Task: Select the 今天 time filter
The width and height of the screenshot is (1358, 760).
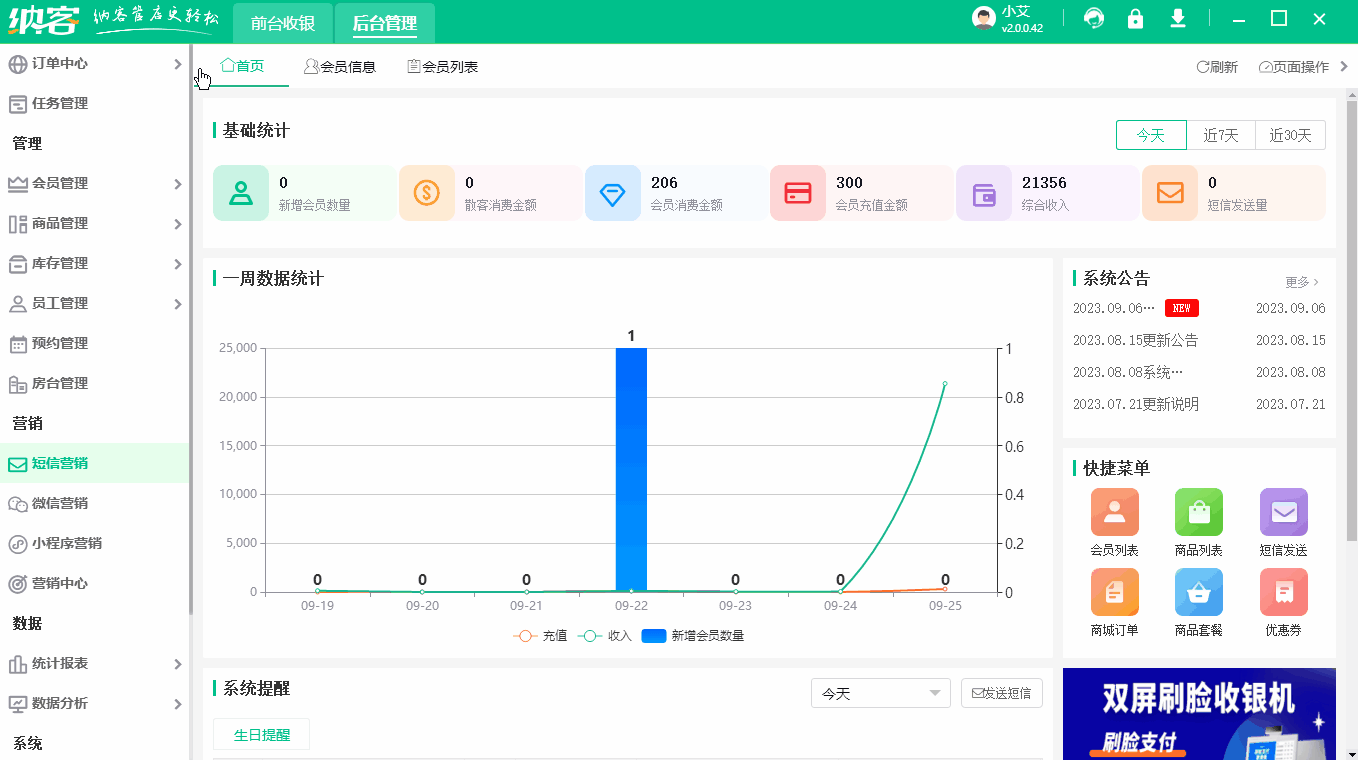Action: (x=1151, y=134)
